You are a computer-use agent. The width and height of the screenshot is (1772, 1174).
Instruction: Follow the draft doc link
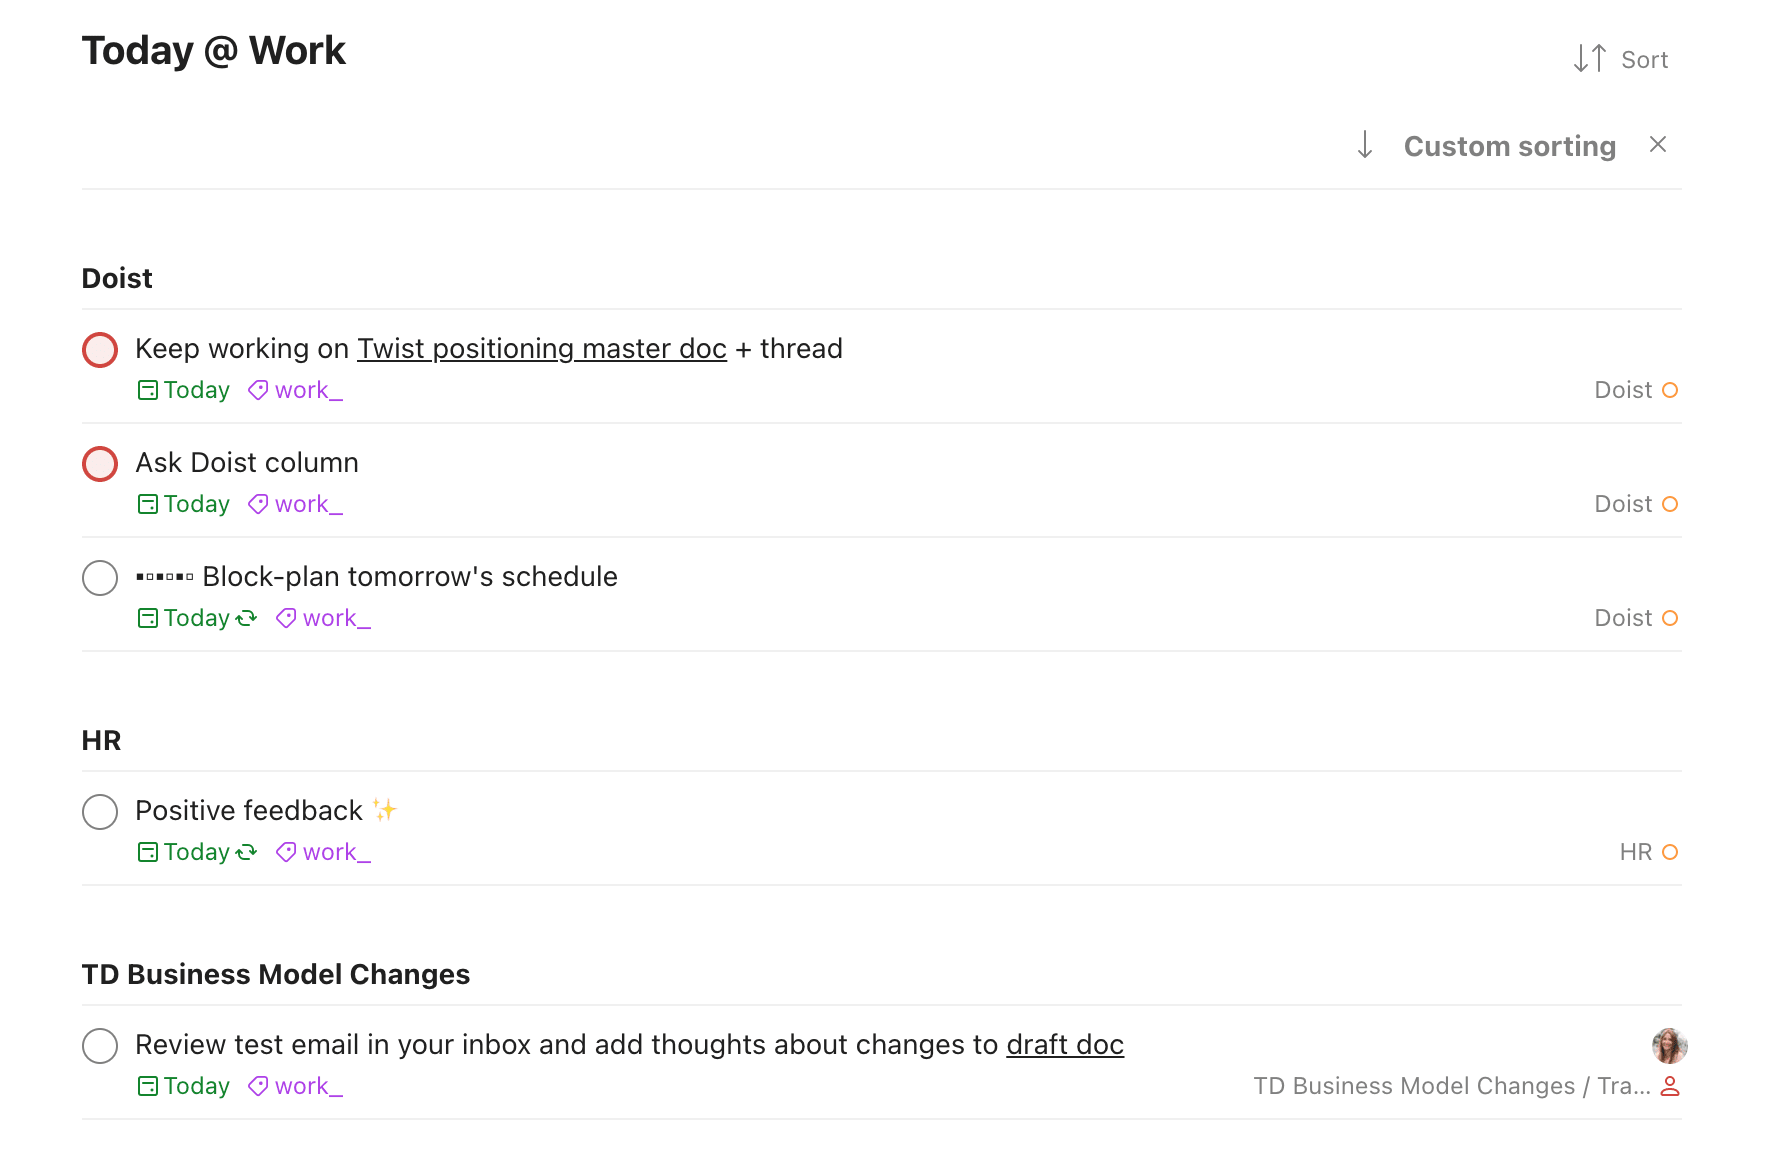coord(1065,1045)
